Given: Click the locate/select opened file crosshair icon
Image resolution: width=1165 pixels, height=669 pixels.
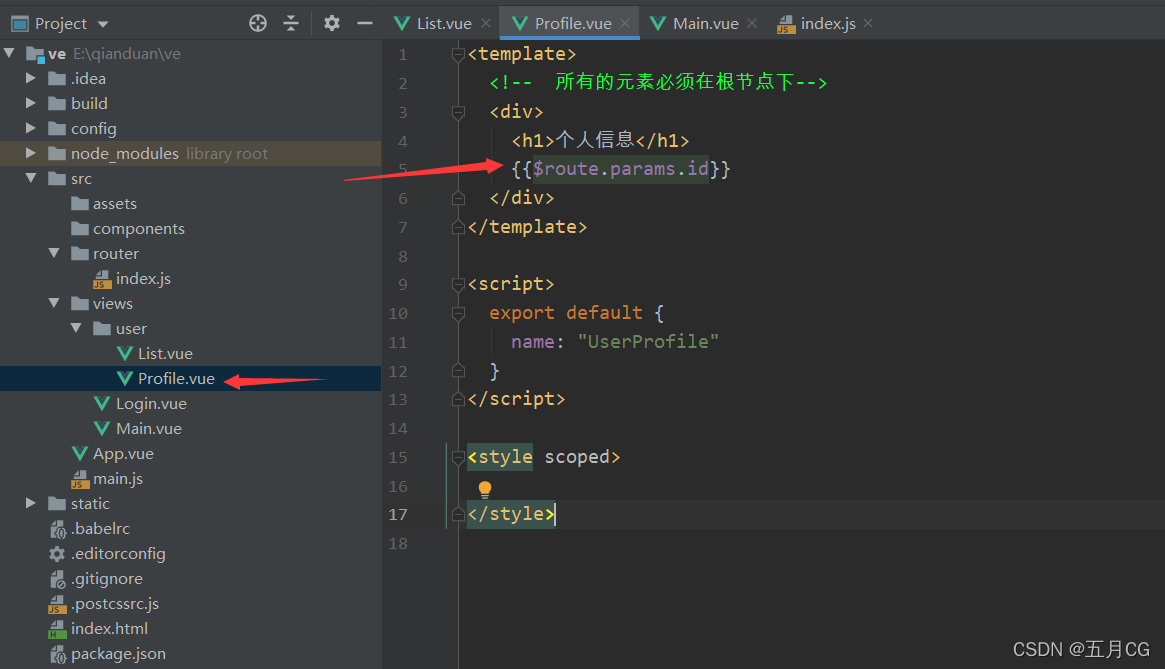Looking at the screenshot, I should [258, 23].
